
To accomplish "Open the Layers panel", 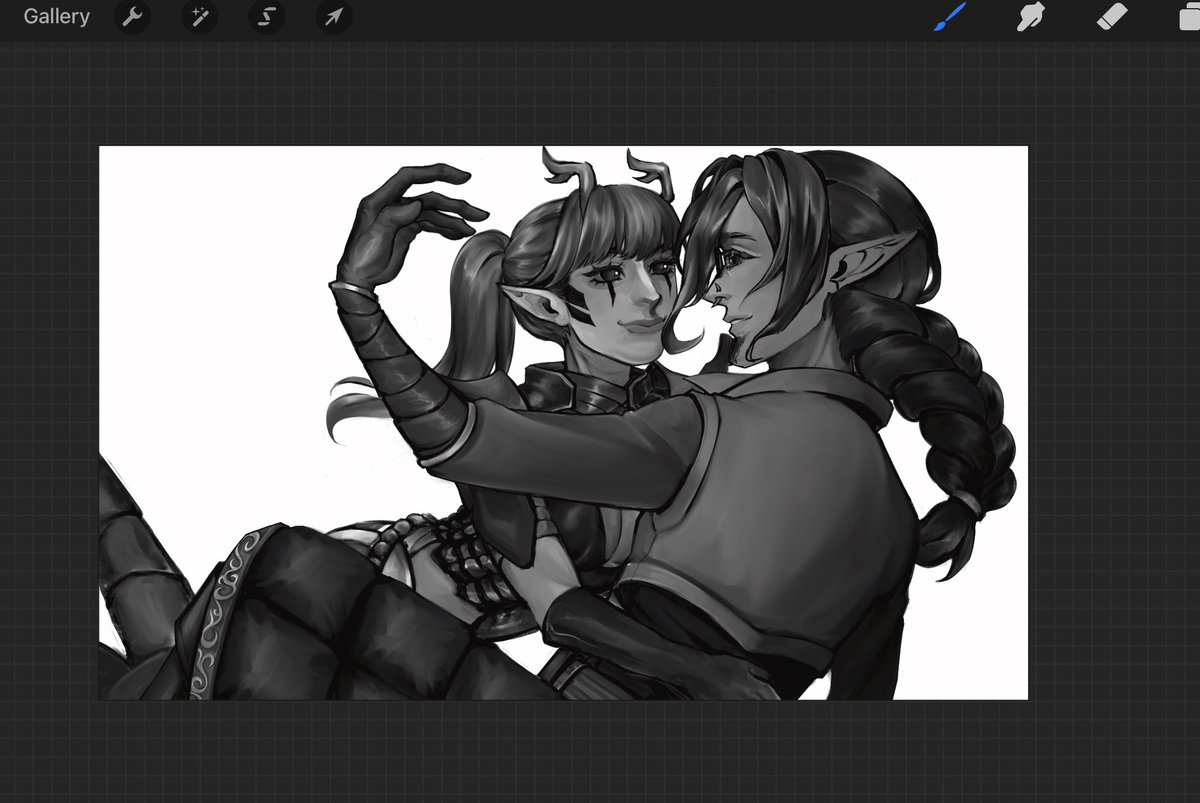I will click(1189, 16).
